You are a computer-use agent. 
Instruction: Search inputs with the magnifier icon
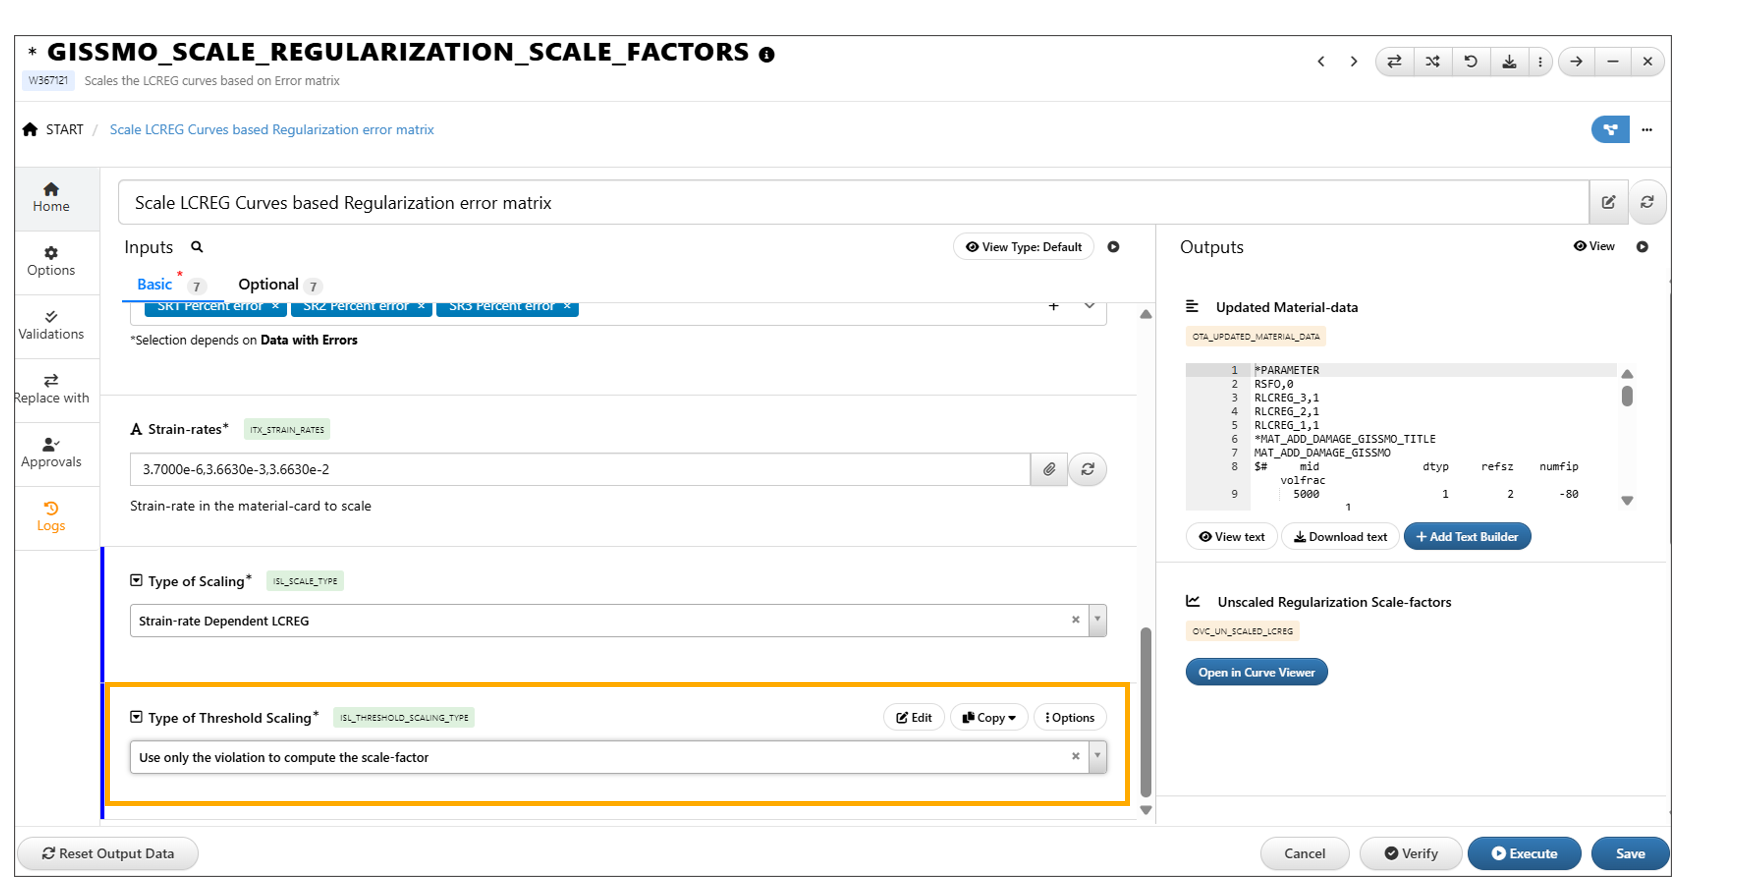click(x=197, y=247)
